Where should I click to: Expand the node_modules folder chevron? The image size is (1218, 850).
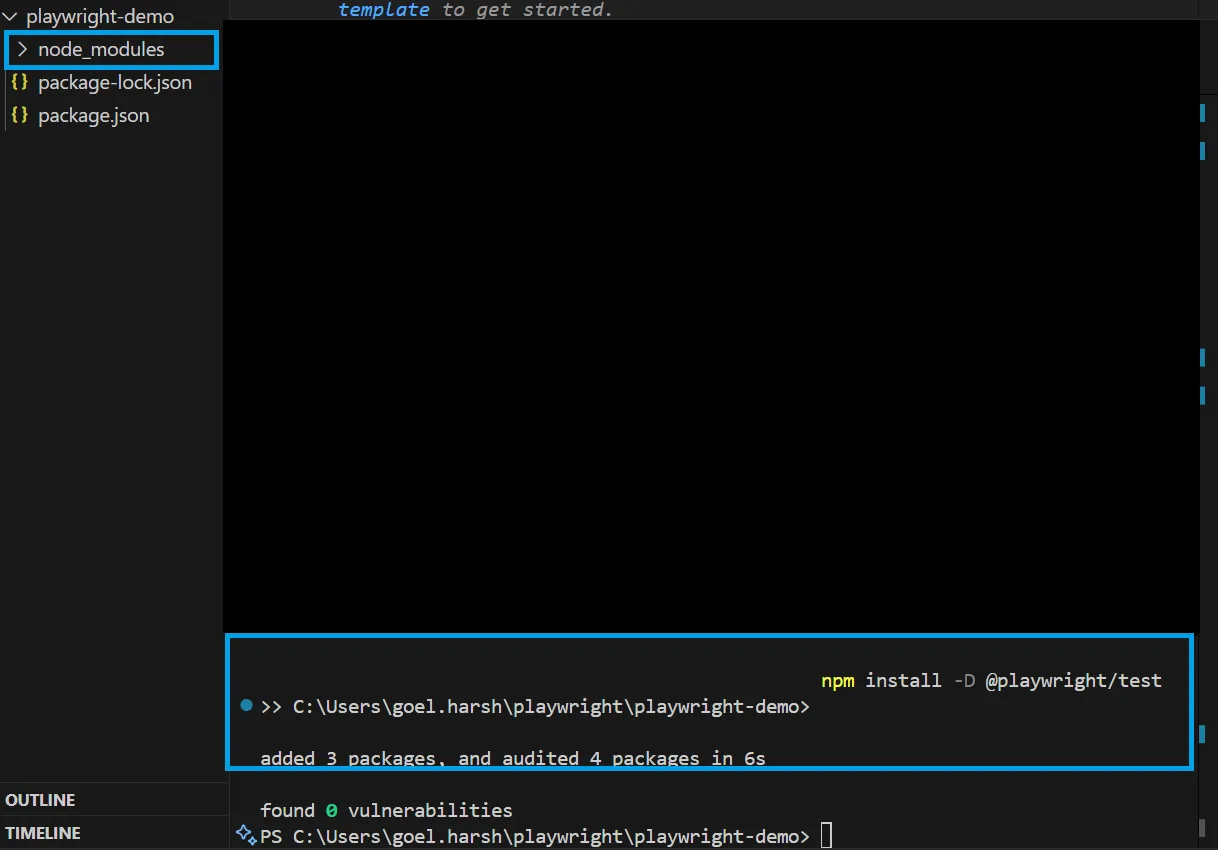click(x=23, y=49)
